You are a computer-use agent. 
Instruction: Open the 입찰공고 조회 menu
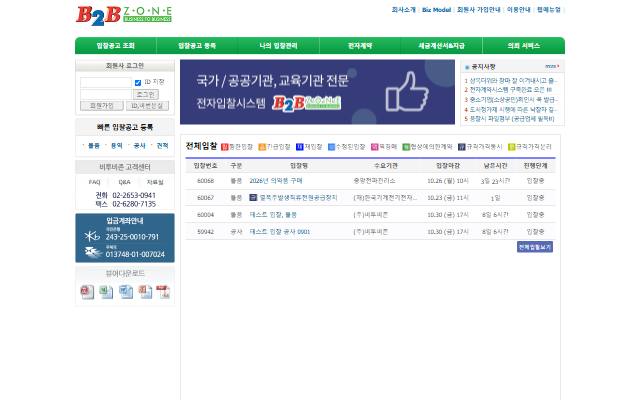click(116, 46)
